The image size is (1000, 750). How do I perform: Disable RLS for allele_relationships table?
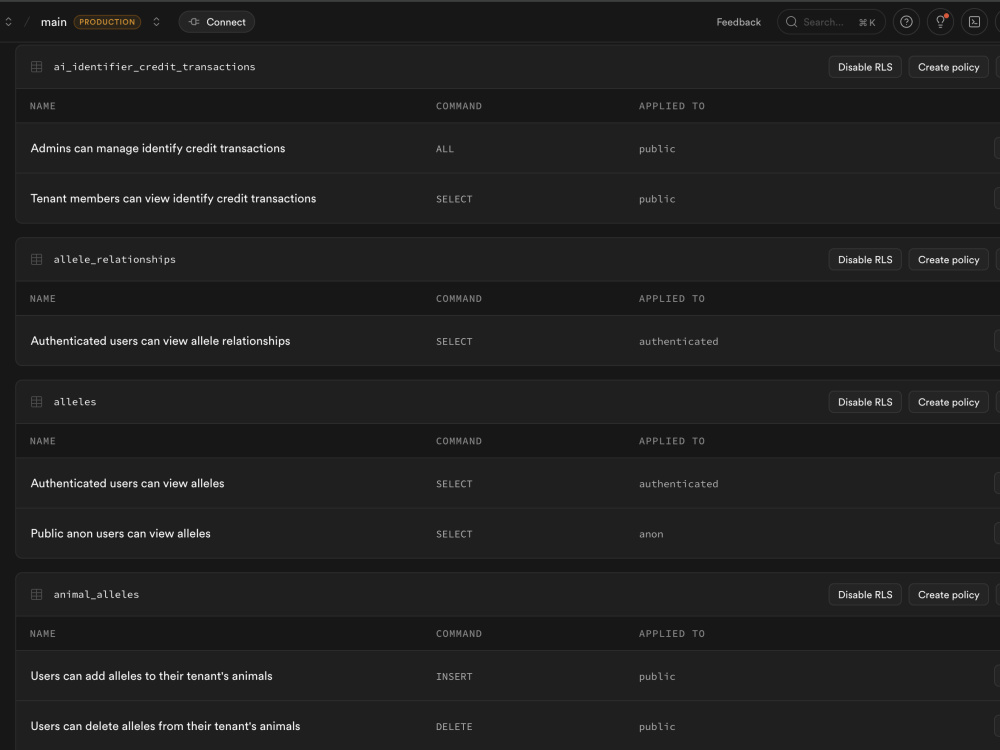tap(865, 260)
